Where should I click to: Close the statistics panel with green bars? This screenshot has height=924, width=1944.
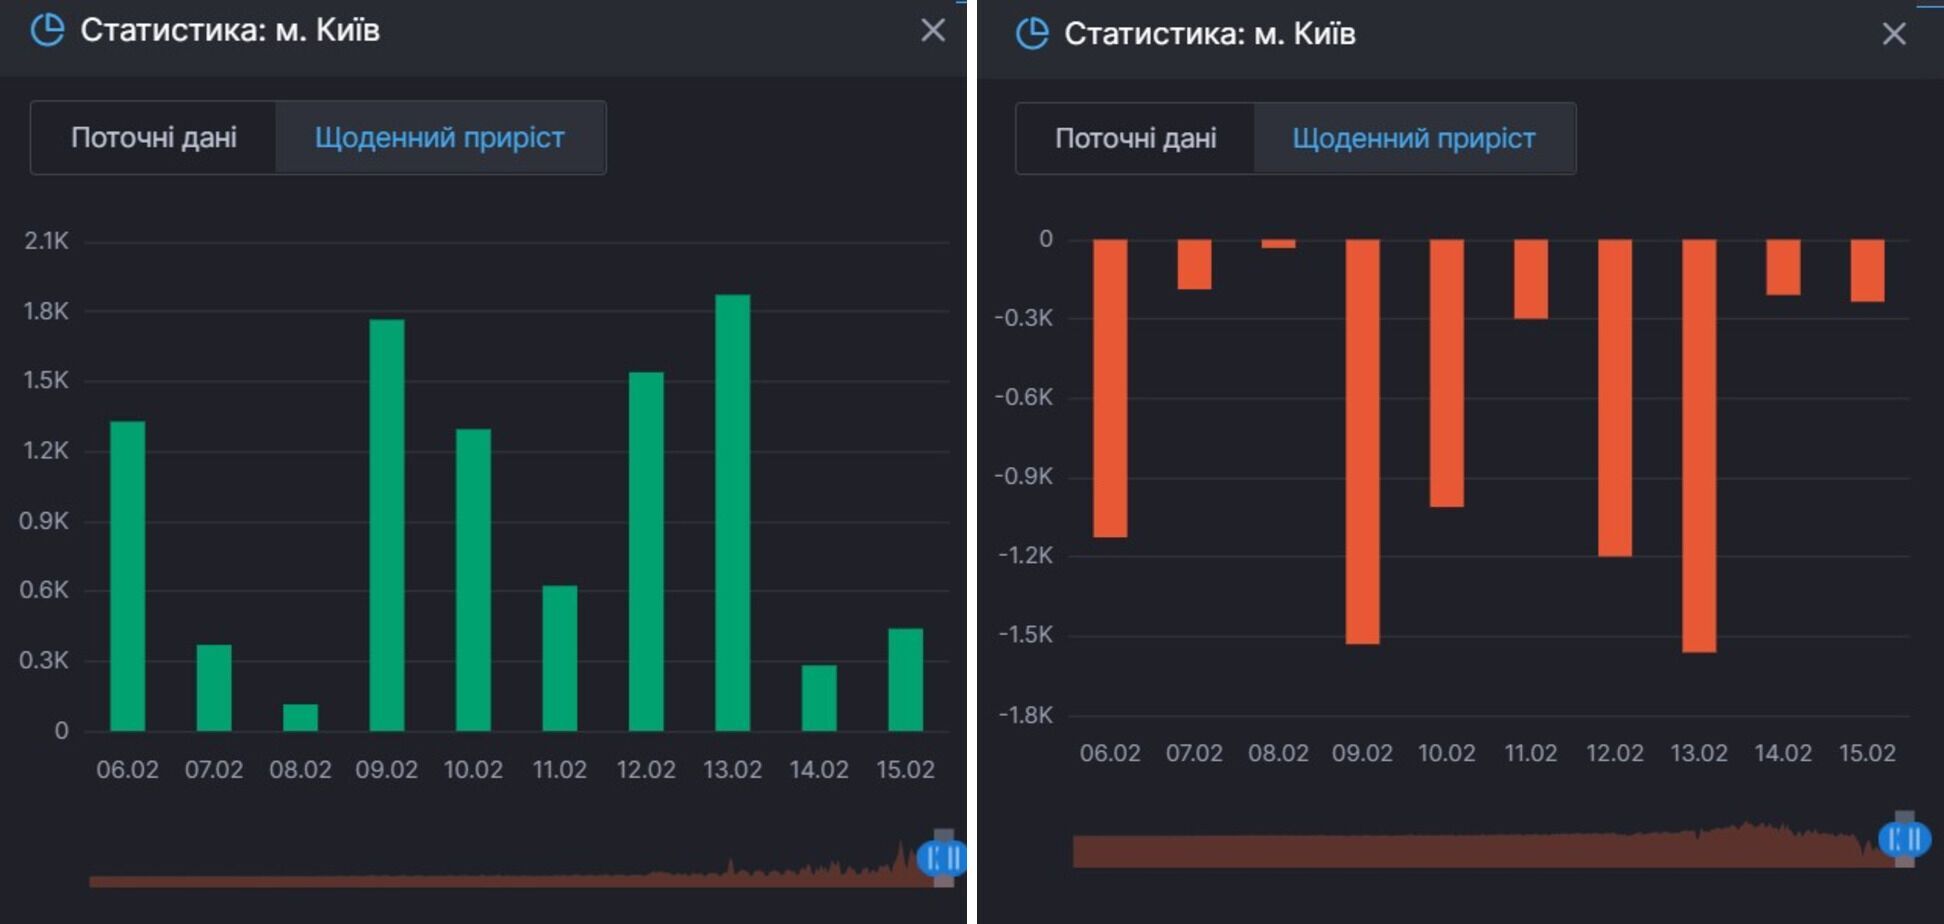(932, 30)
